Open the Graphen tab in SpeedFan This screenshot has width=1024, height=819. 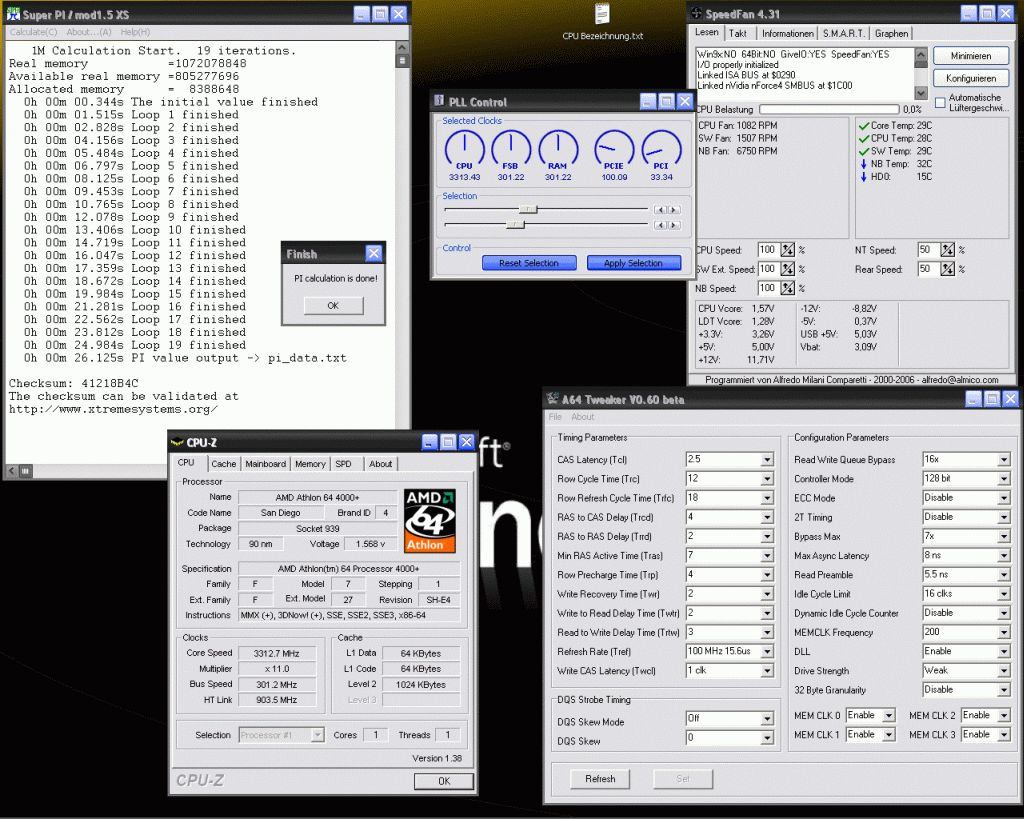(x=891, y=33)
